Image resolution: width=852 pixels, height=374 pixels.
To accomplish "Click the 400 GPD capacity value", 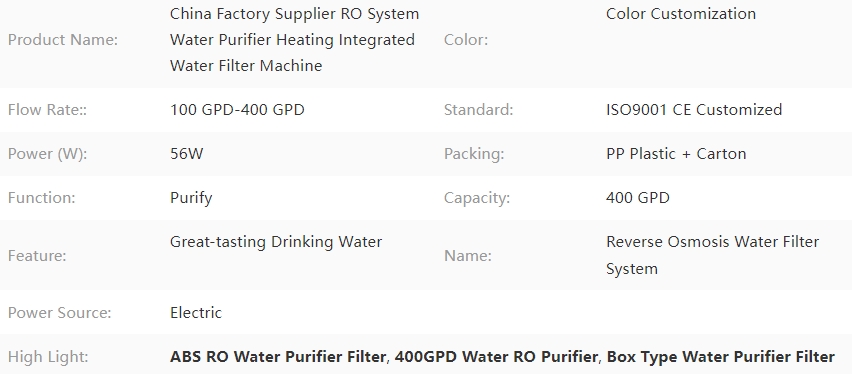I will point(637,198).
